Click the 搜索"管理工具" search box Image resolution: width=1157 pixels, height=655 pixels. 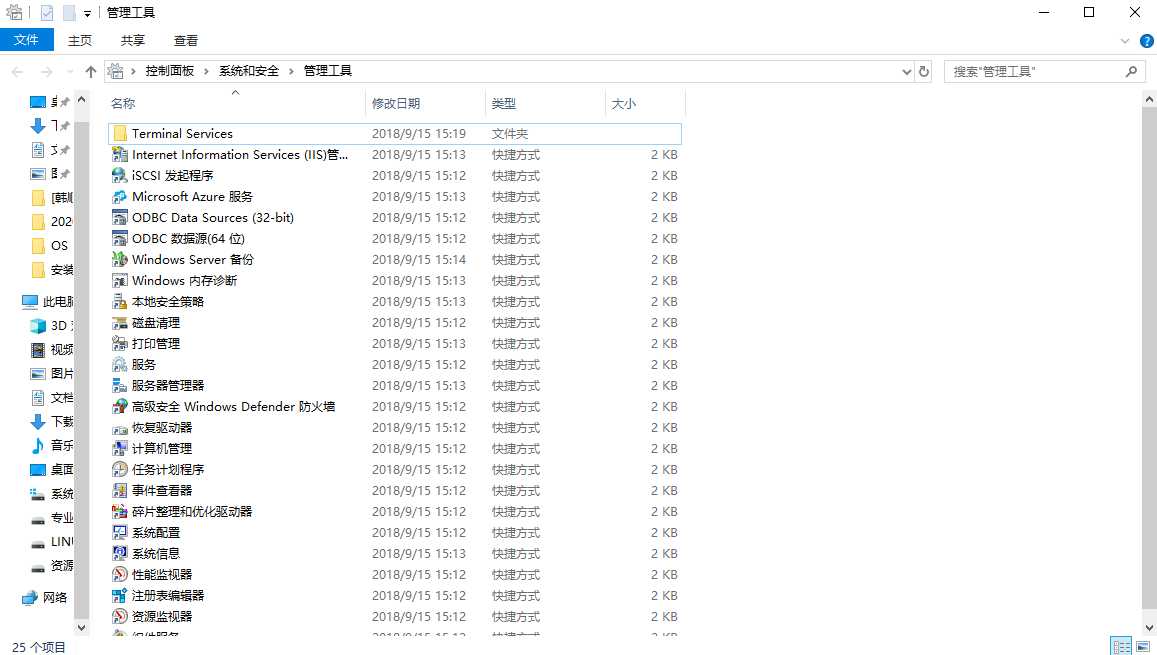tap(1044, 72)
